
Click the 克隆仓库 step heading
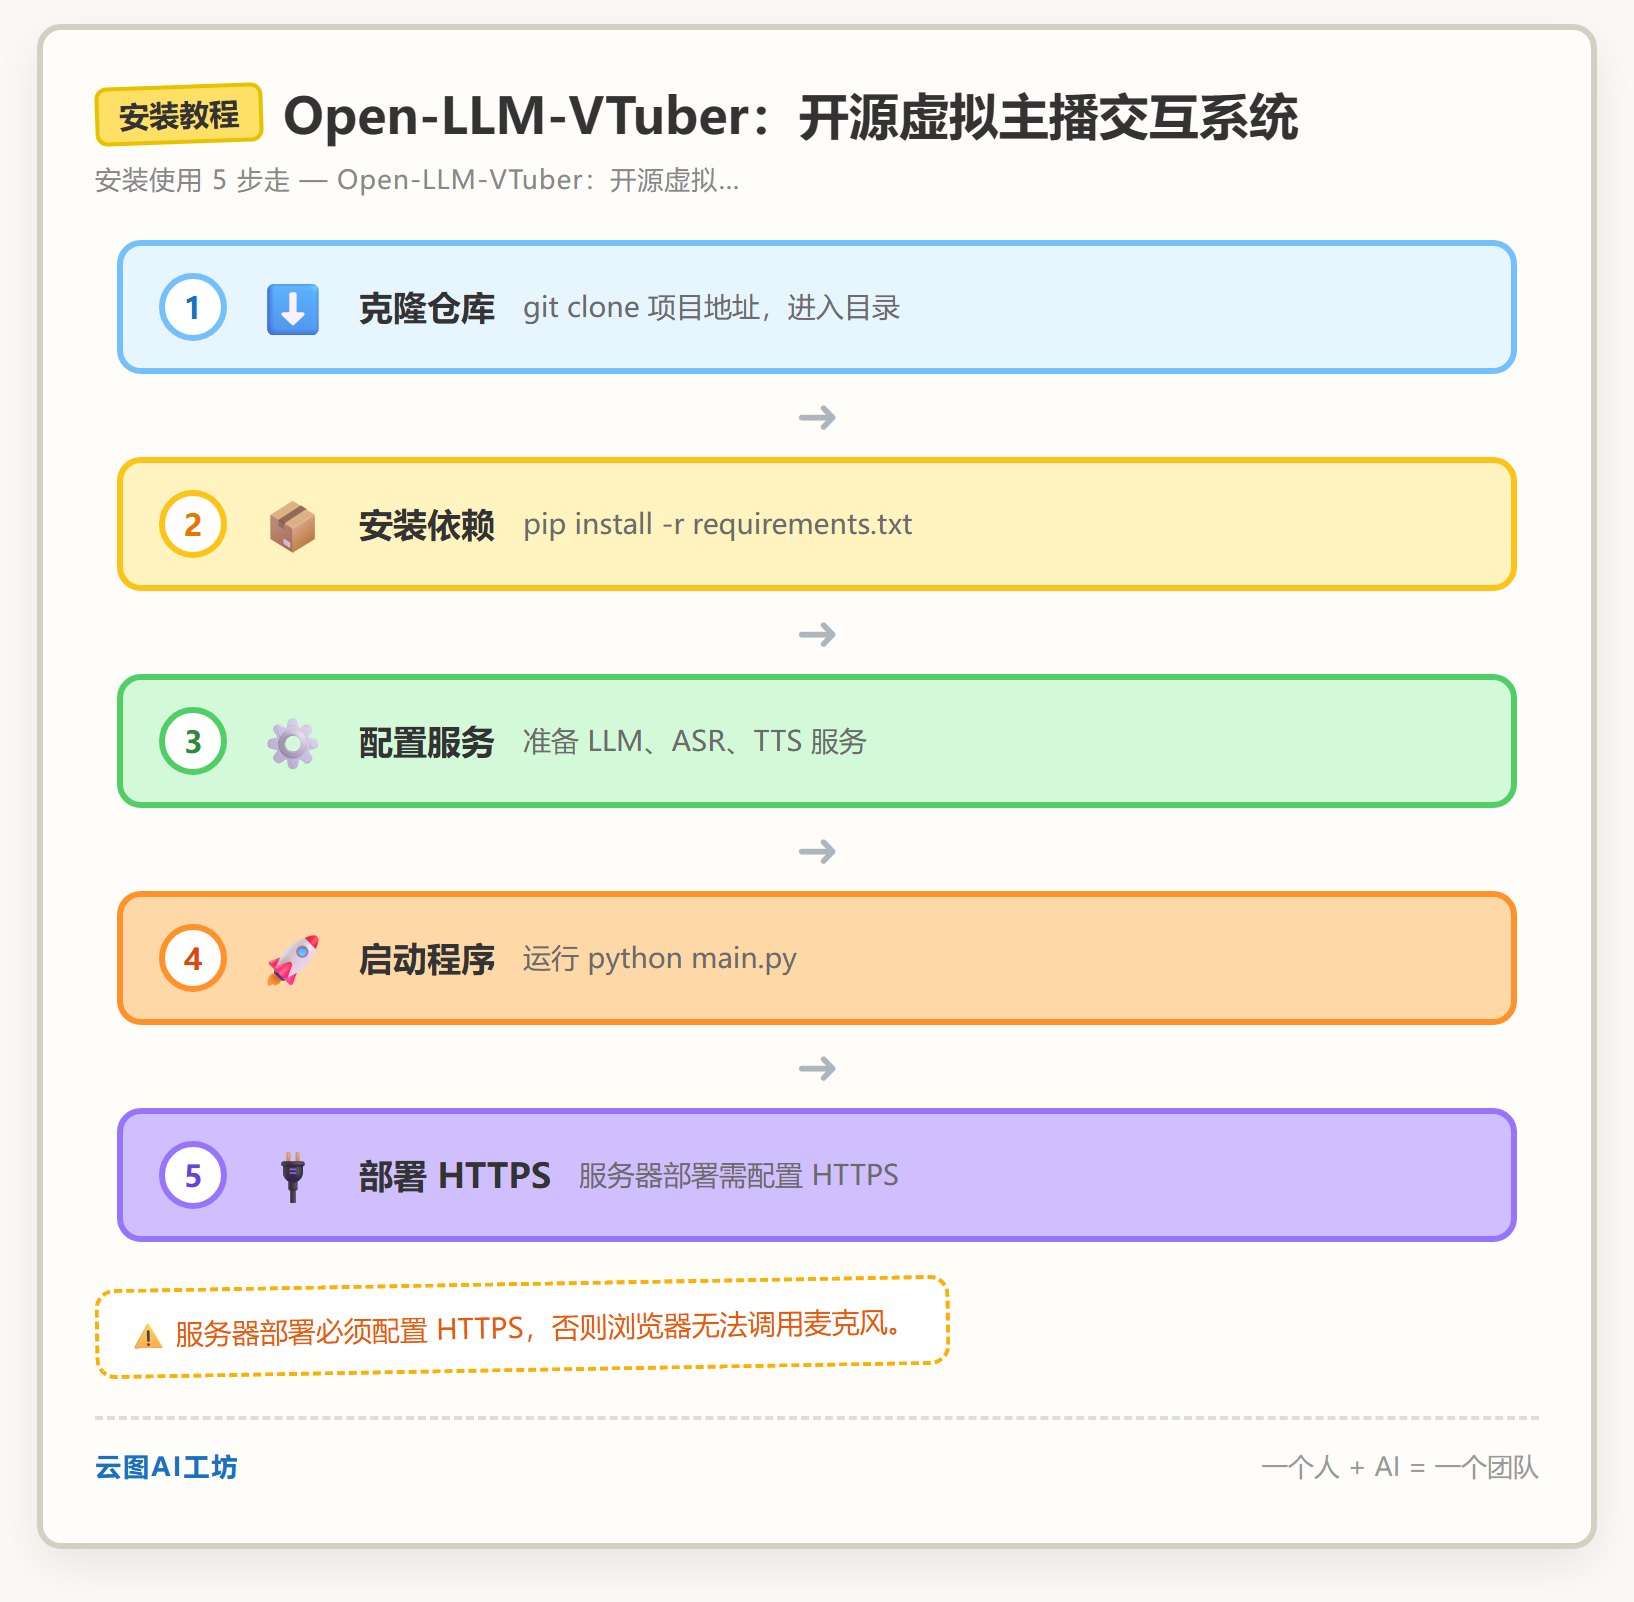pyautogui.click(x=427, y=308)
